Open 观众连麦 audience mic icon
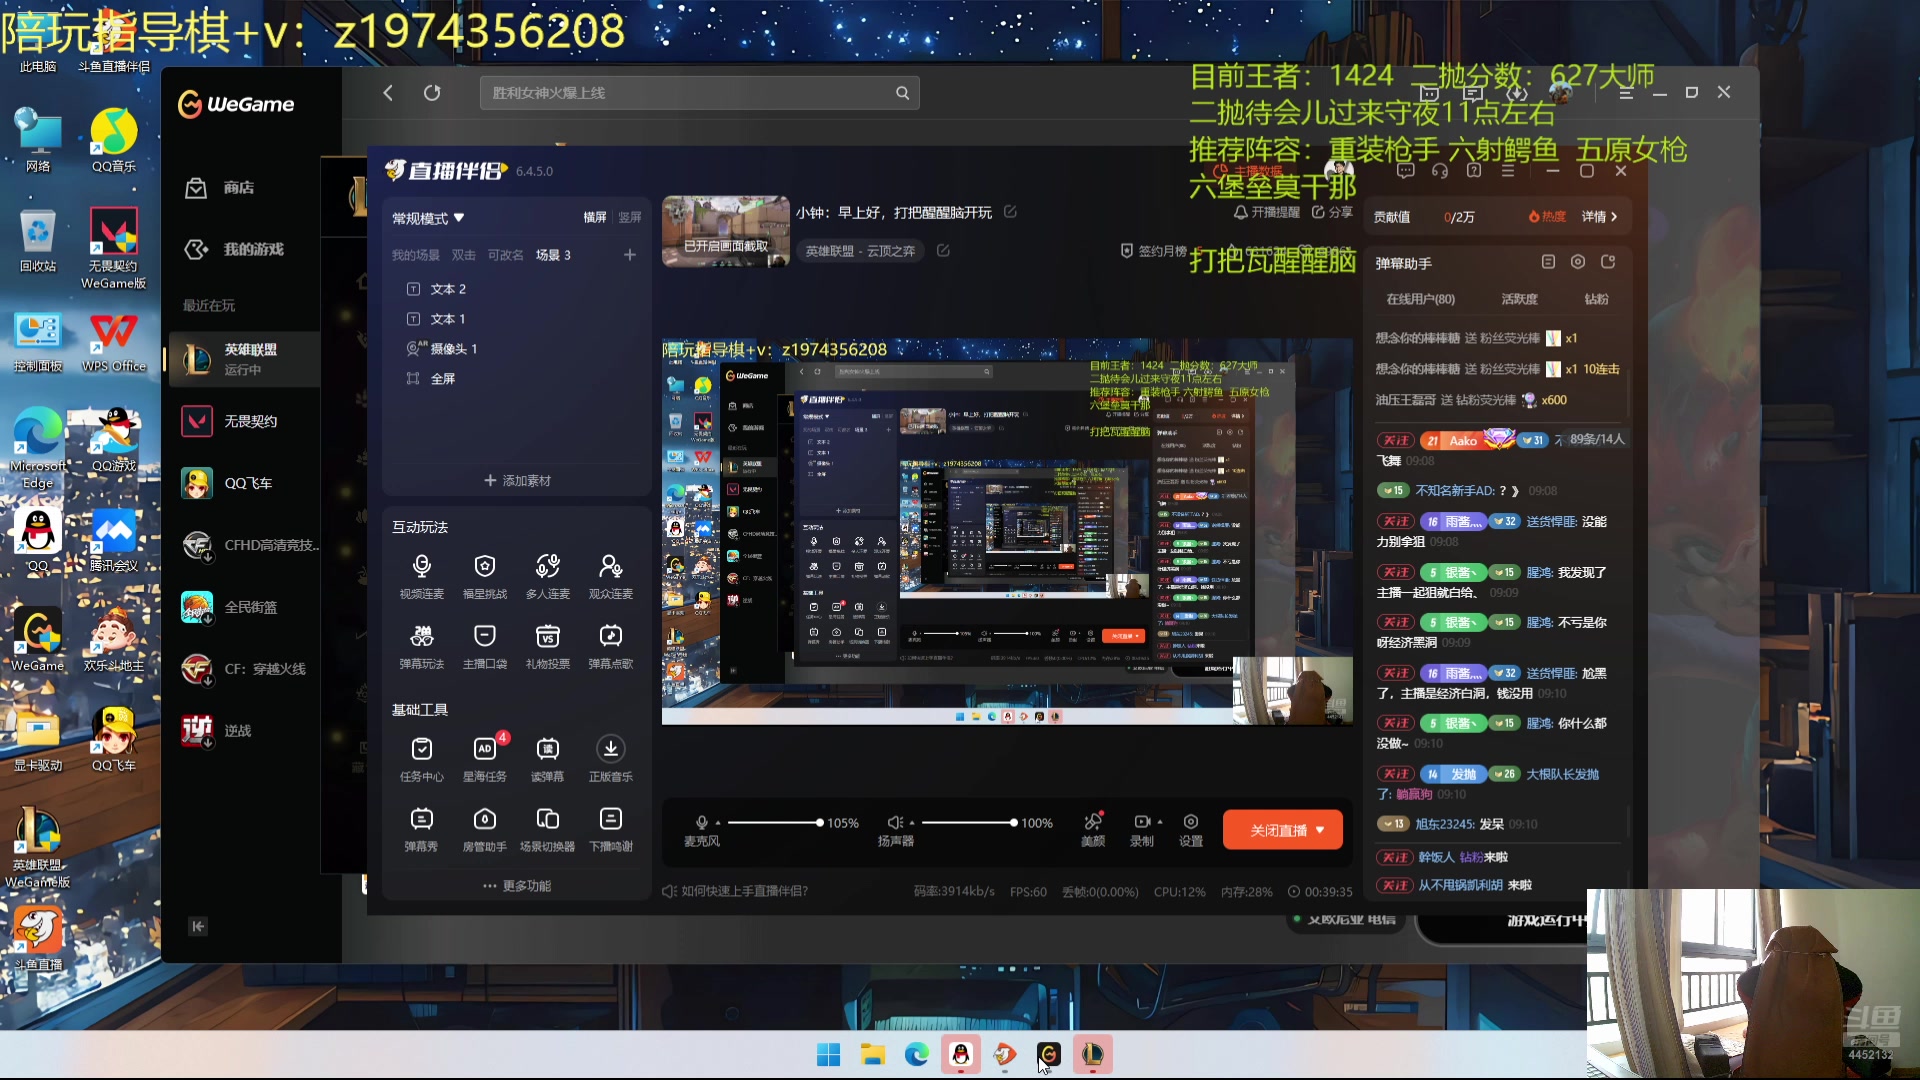 tap(611, 577)
